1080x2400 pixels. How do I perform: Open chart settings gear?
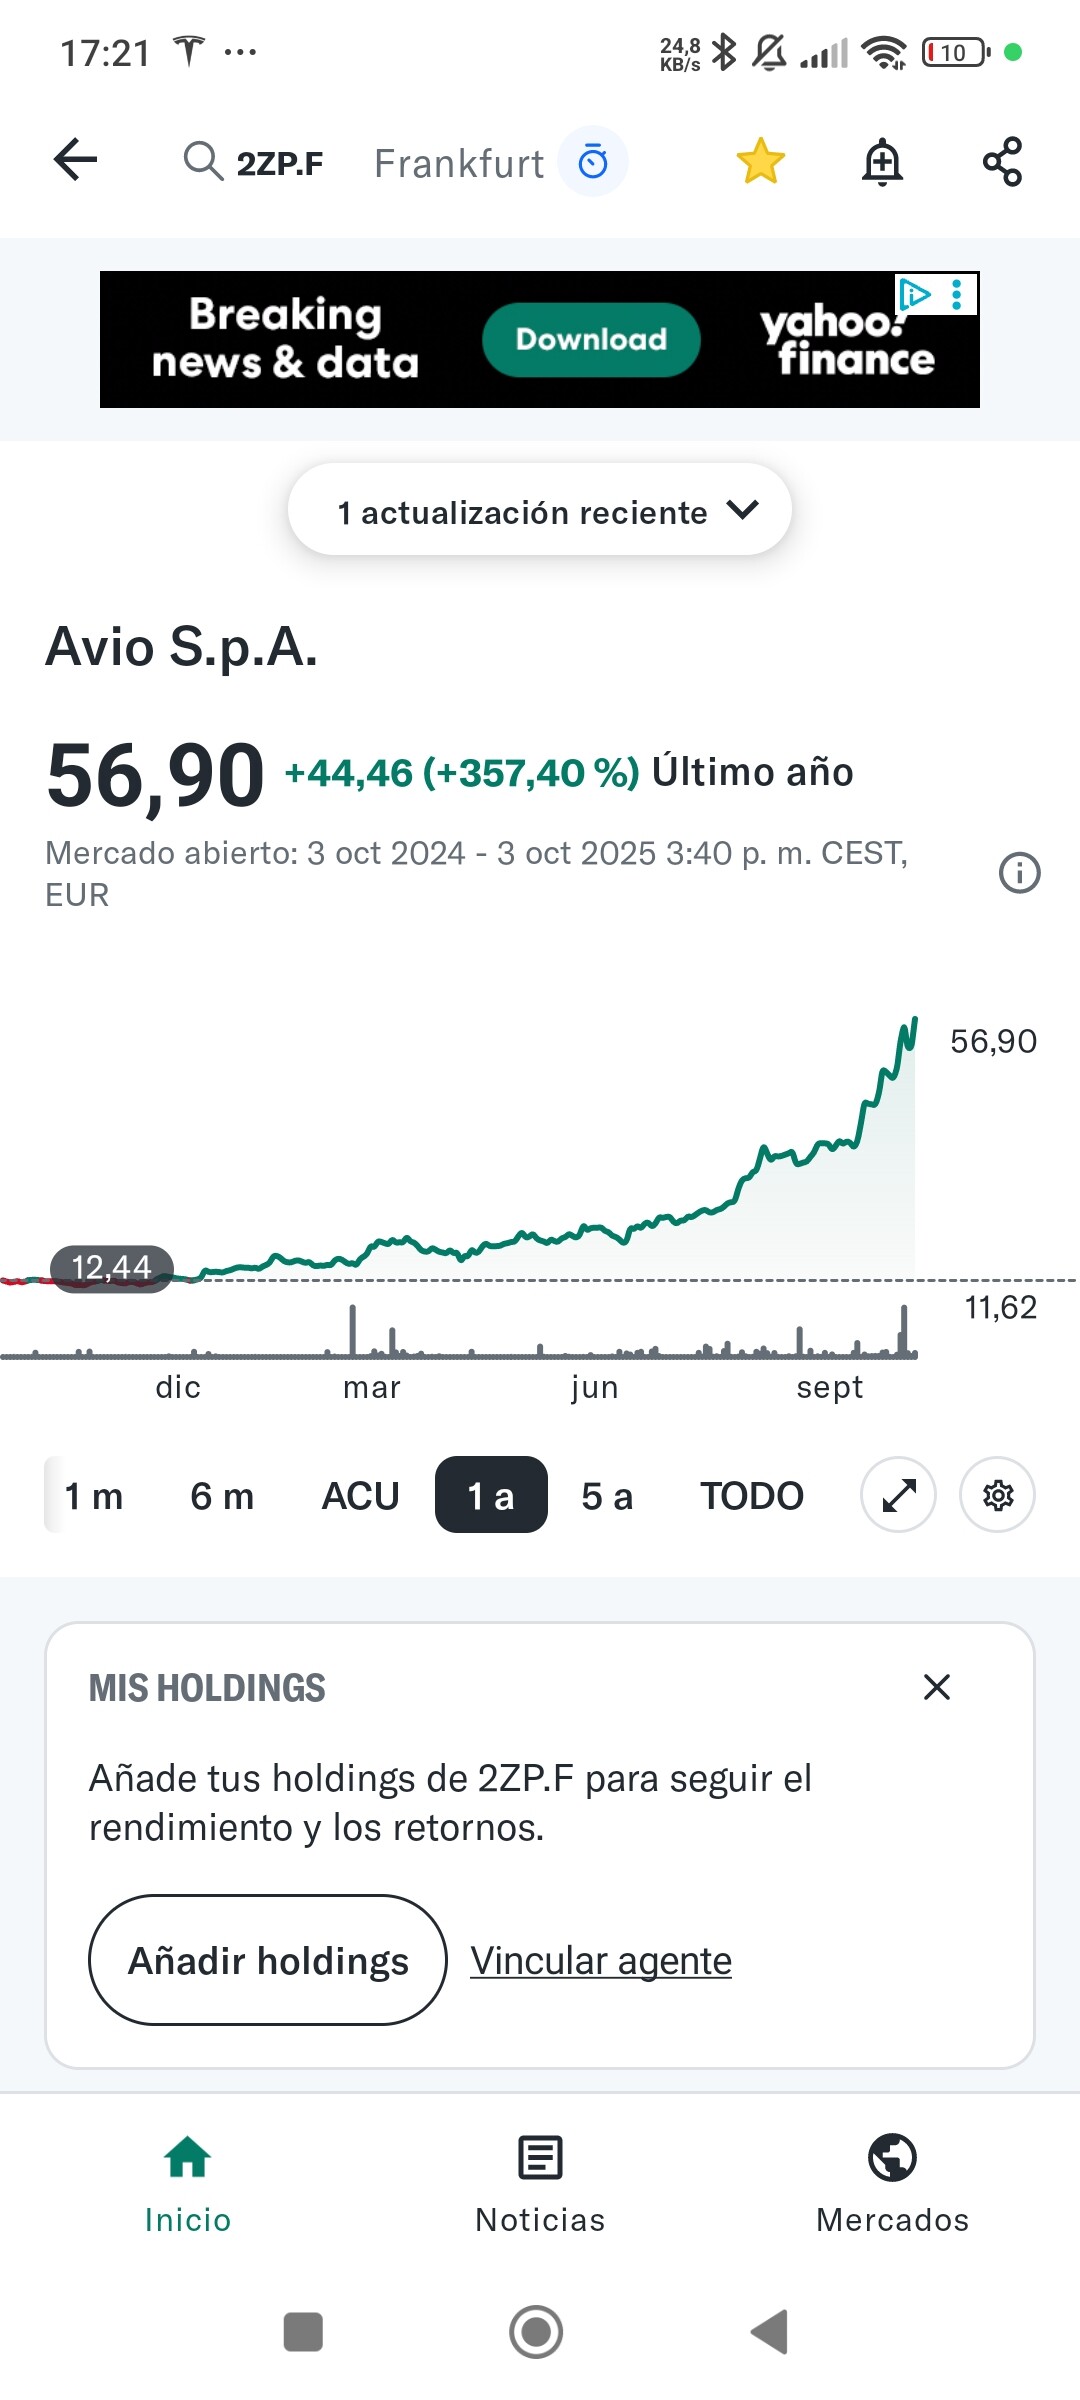[997, 1496]
